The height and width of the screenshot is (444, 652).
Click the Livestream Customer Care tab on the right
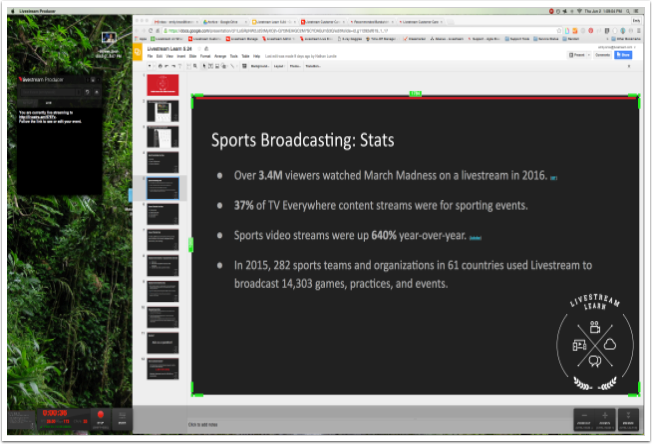[x=420, y=22]
